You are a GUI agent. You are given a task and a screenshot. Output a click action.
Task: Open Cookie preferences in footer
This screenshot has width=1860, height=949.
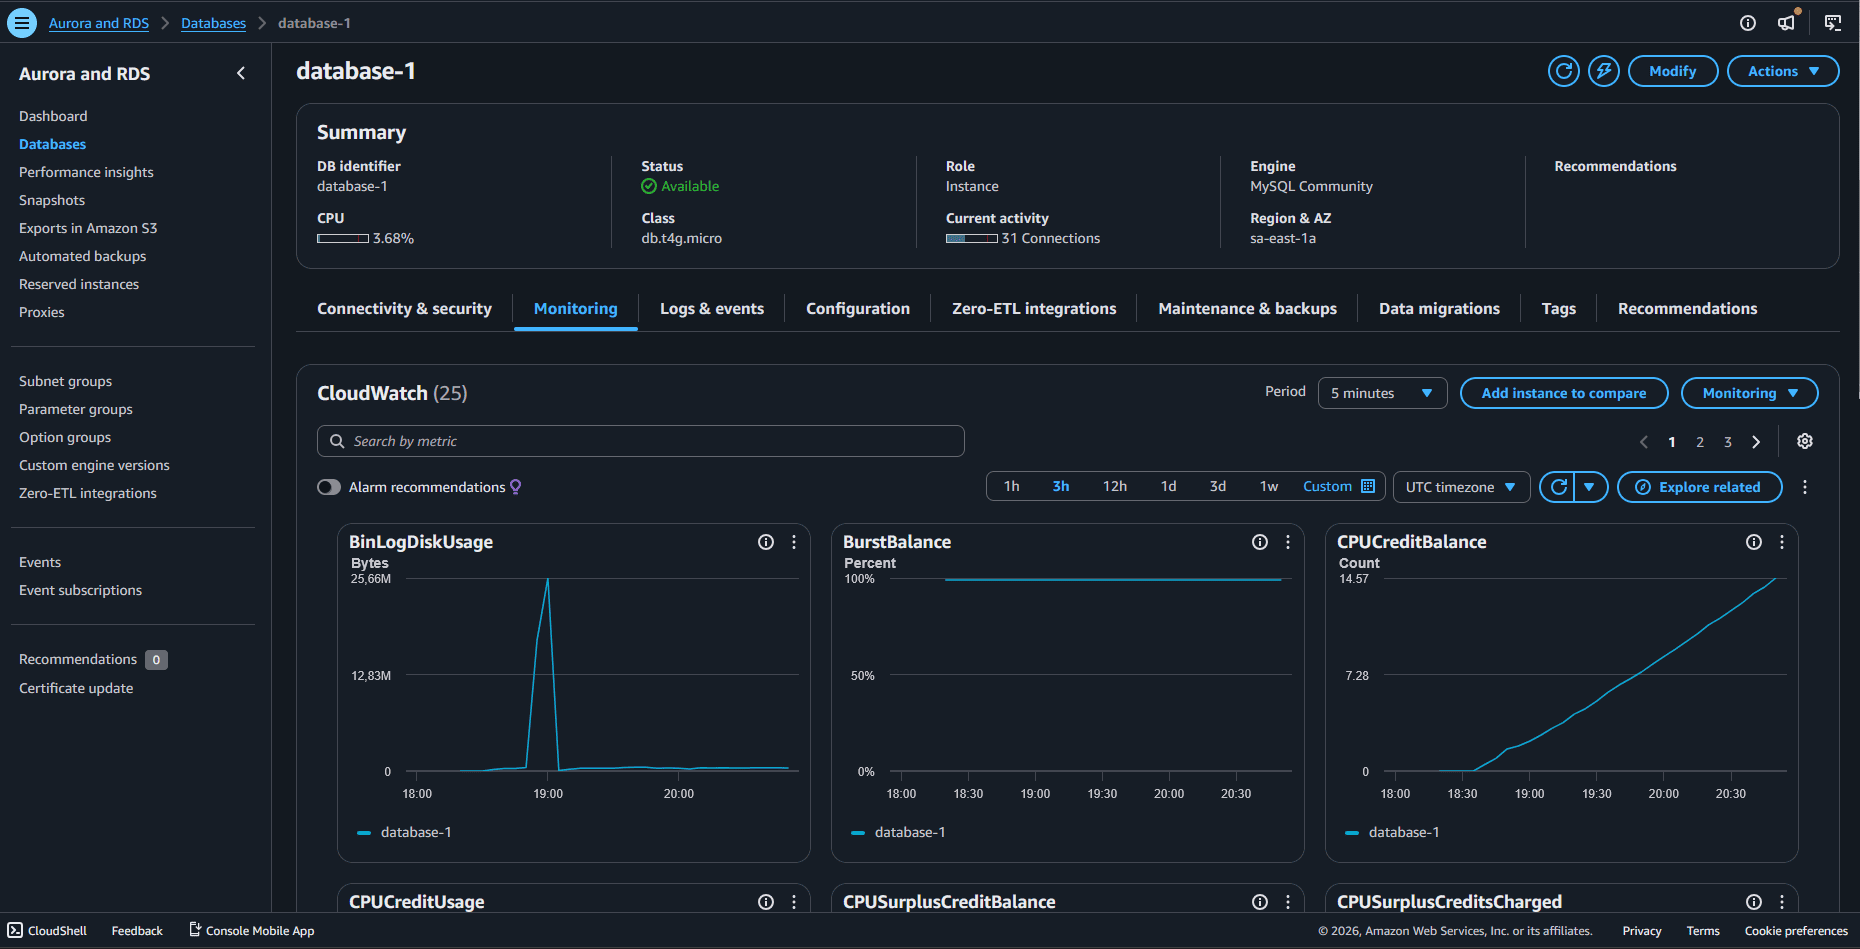tap(1796, 931)
